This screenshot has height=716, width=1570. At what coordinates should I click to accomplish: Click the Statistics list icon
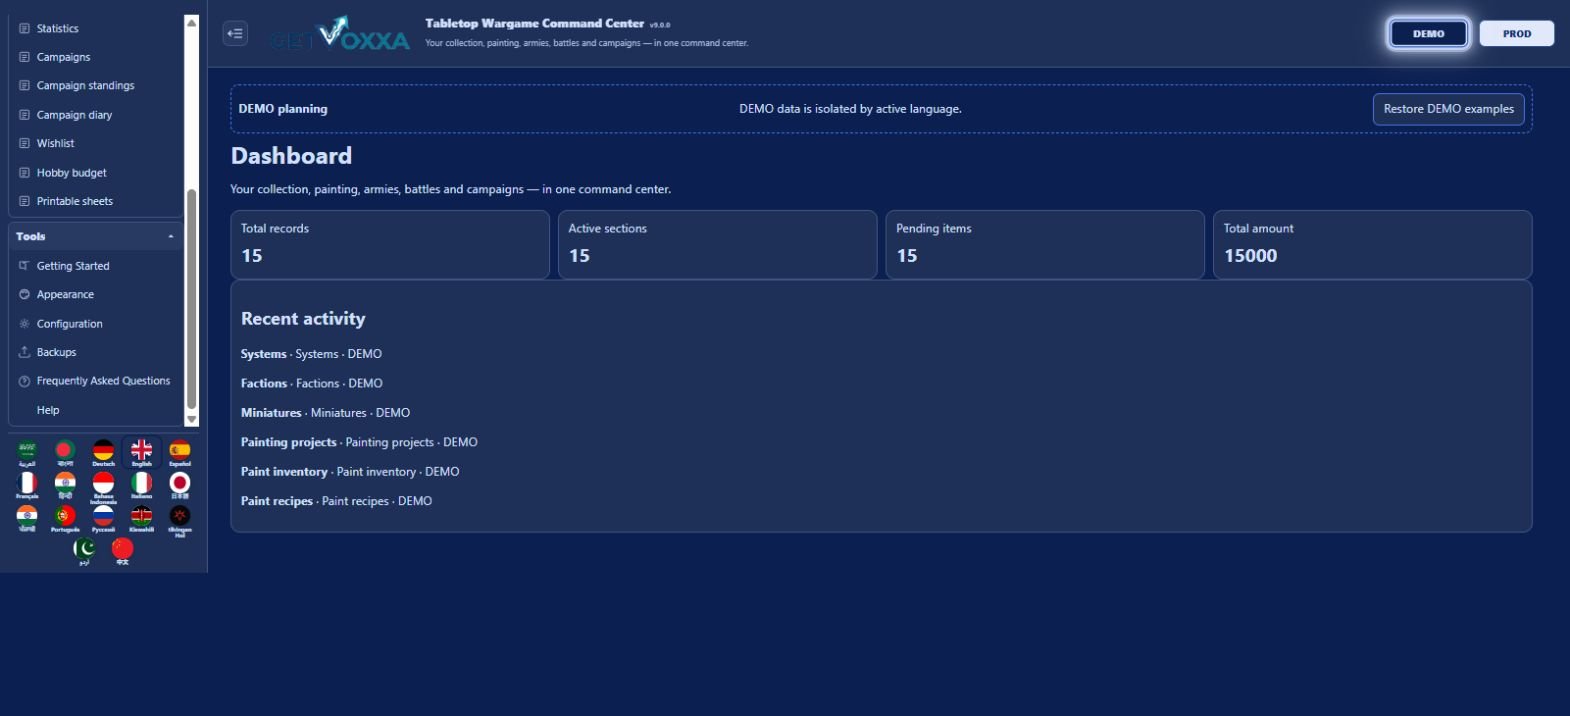click(x=24, y=28)
